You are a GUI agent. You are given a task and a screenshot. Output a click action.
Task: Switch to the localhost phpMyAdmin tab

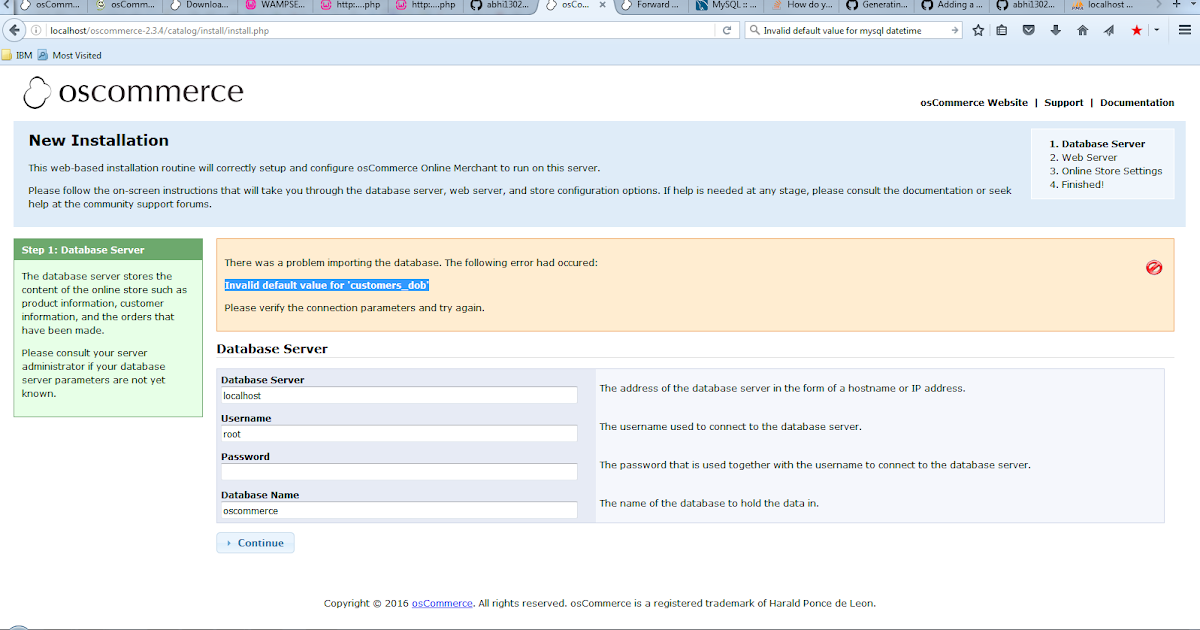(1104, 5)
